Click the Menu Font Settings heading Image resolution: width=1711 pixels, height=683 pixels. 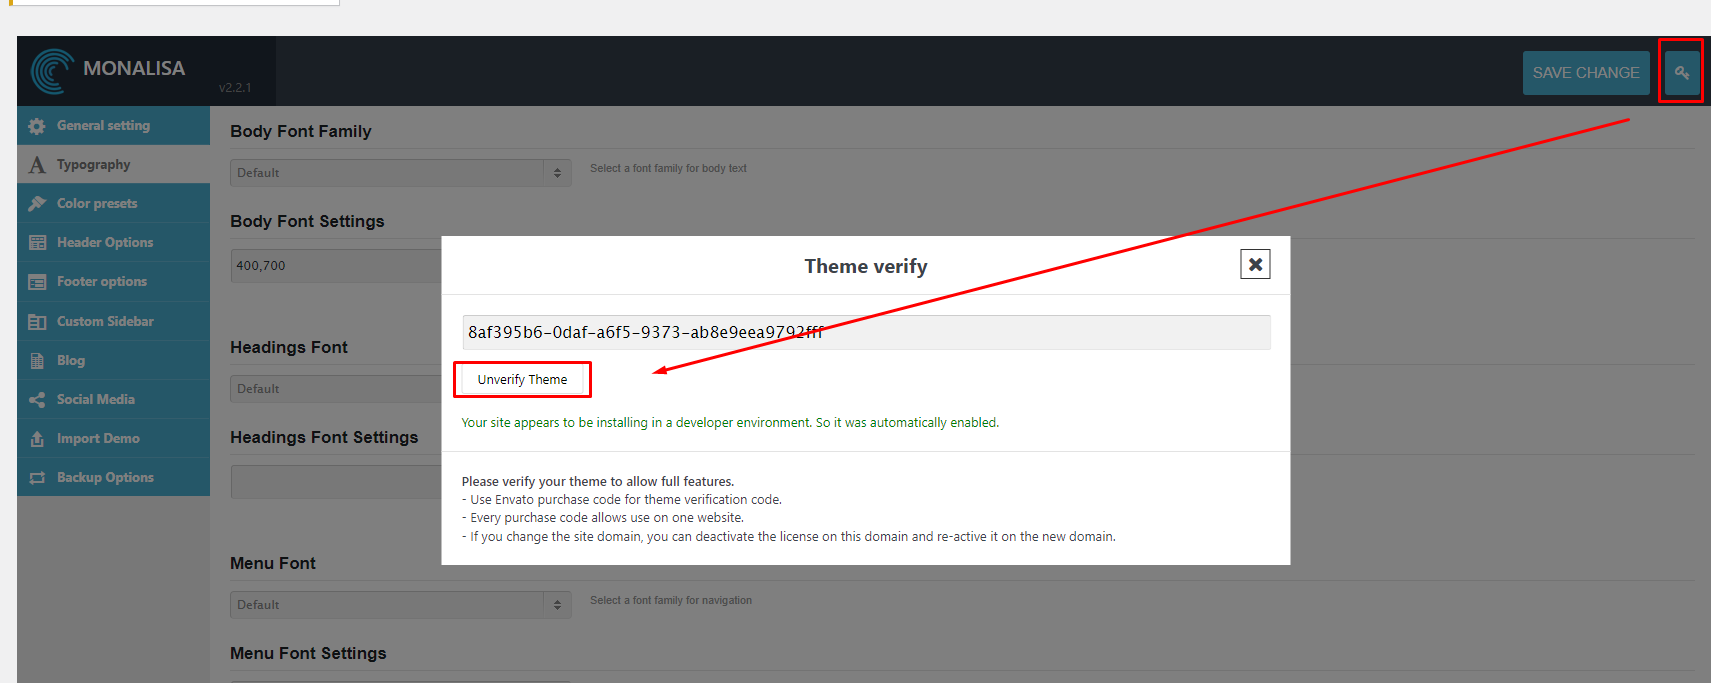pyautogui.click(x=308, y=653)
